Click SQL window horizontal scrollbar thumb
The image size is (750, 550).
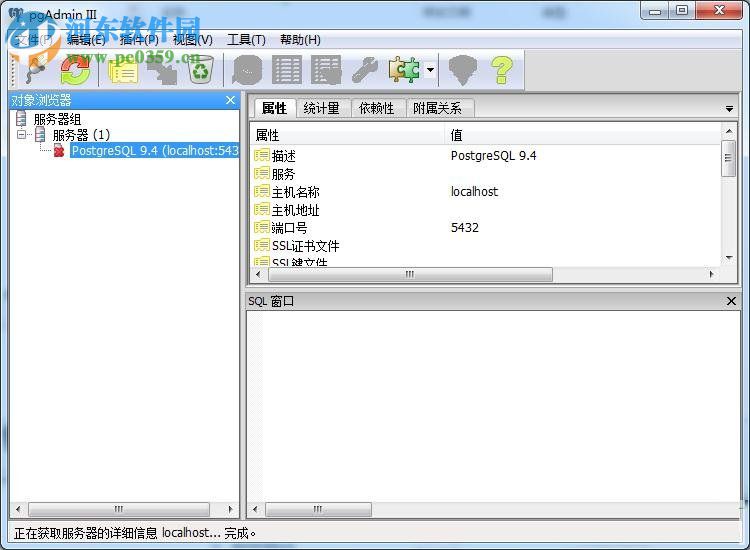(x=318, y=509)
